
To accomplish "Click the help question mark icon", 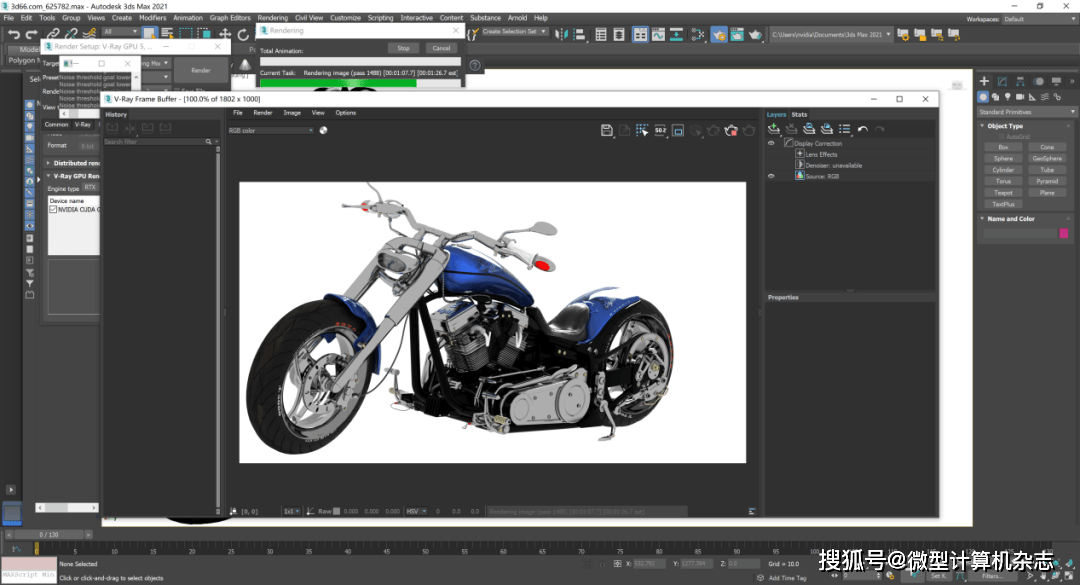I will click(475, 65).
